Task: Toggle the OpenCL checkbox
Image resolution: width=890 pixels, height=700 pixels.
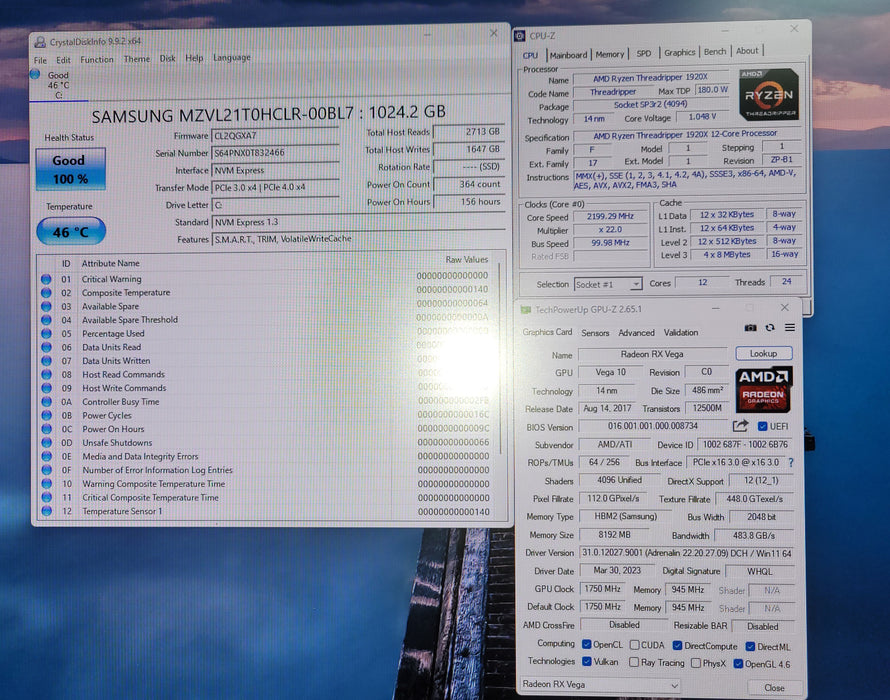Action: (587, 644)
